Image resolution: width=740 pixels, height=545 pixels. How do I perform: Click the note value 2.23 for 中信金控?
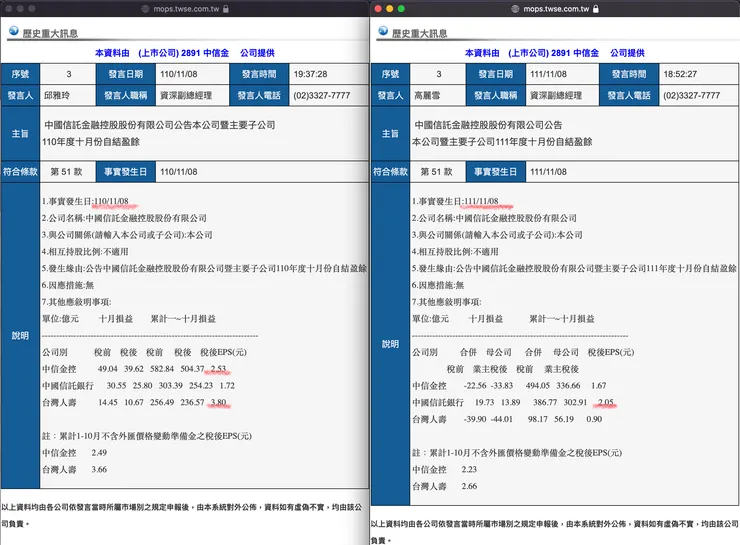tap(469, 470)
